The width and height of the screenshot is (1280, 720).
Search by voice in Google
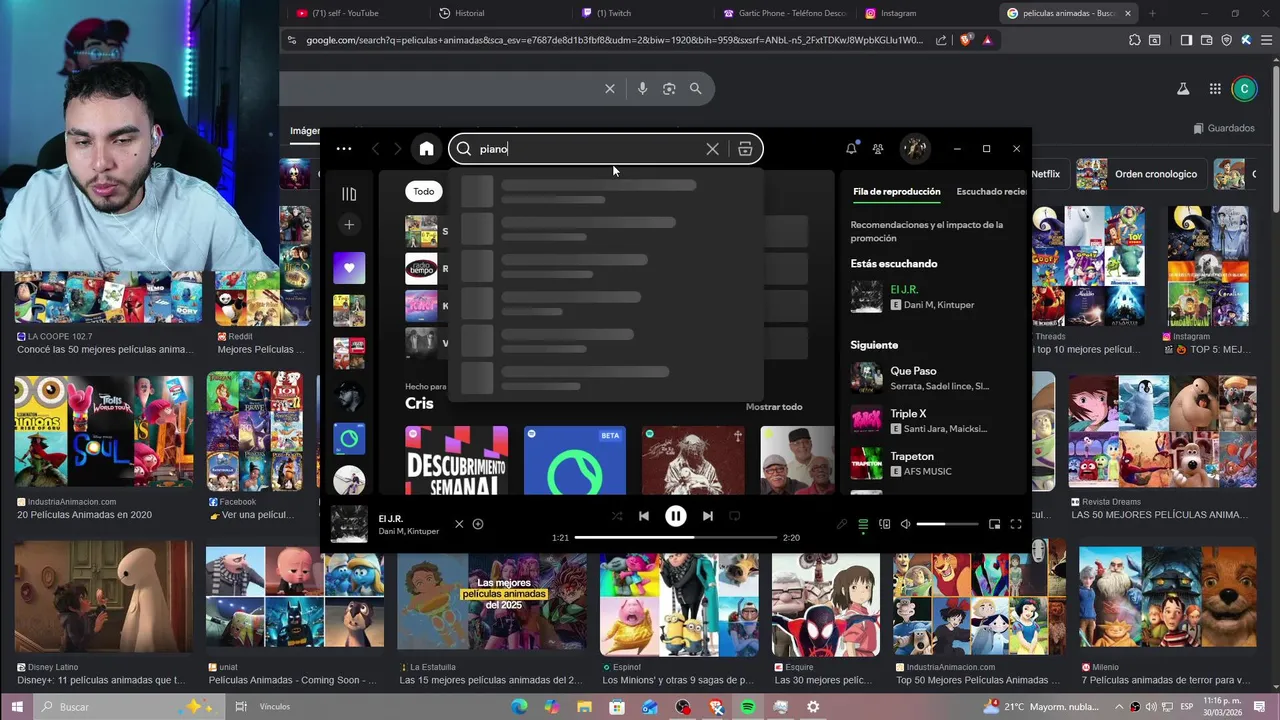click(642, 89)
